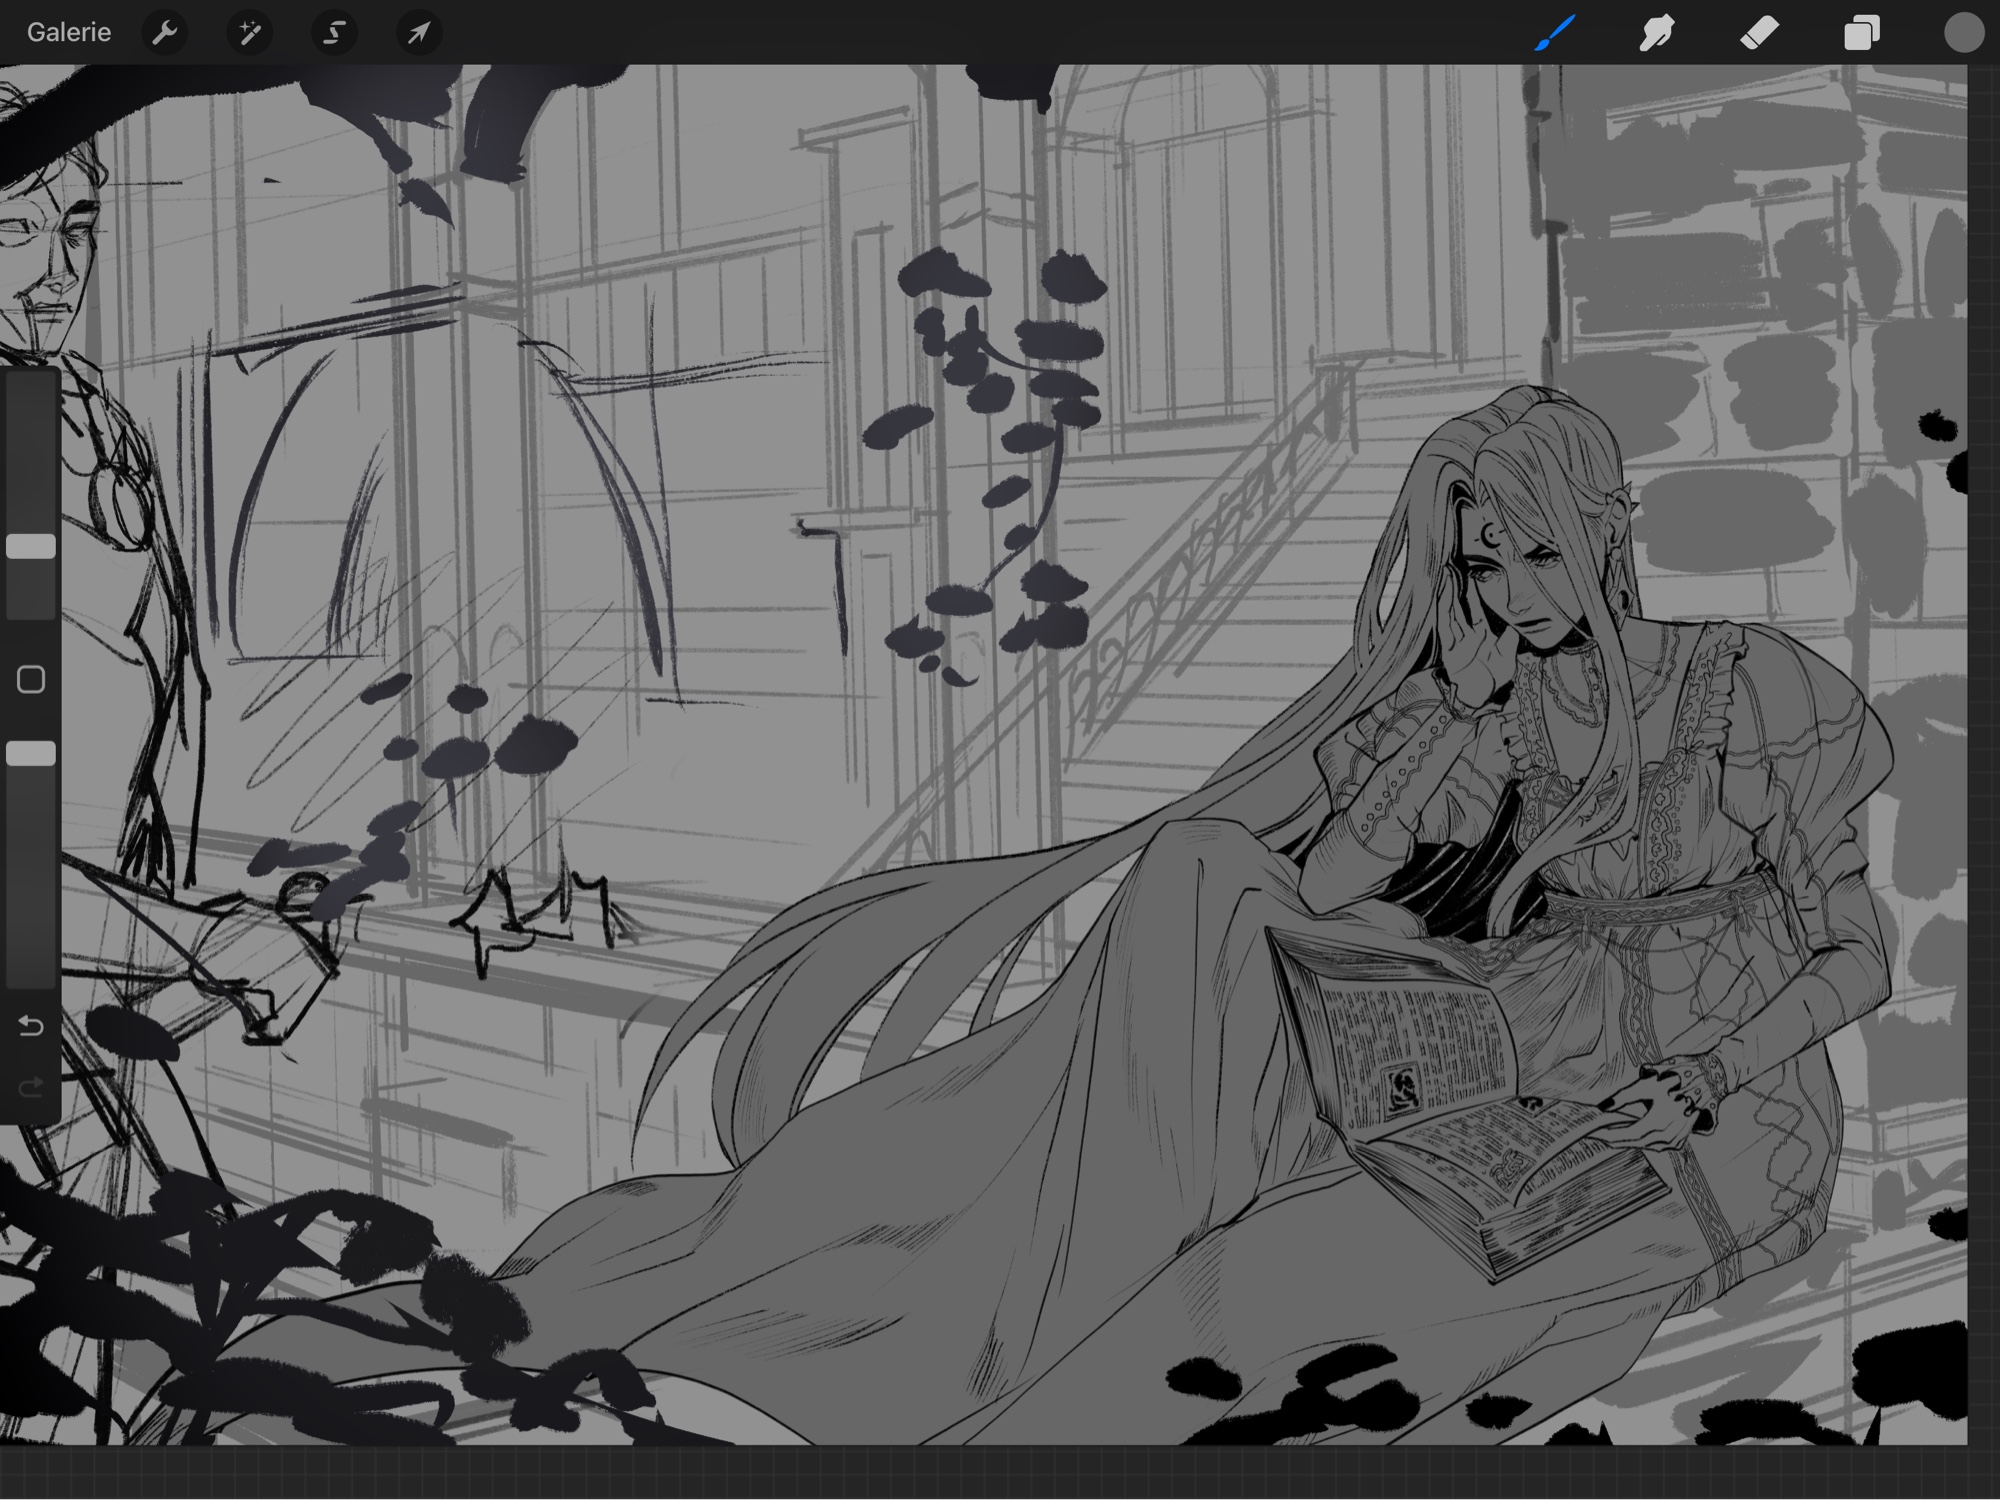This screenshot has height=1500, width=2000.
Task: Open the gray active color swatch
Action: click(x=1963, y=33)
